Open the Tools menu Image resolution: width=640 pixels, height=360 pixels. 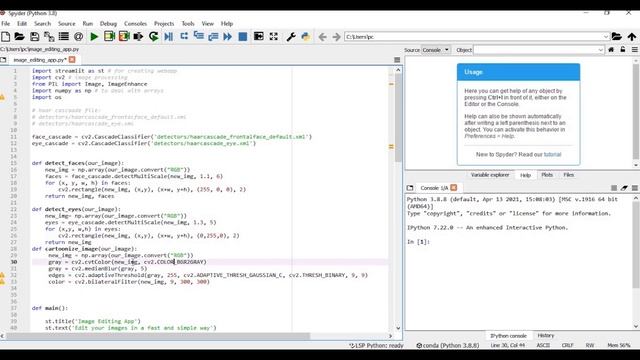point(188,24)
